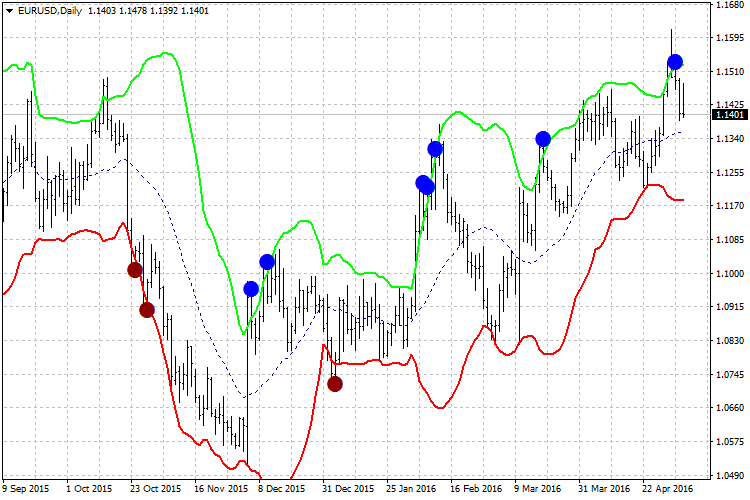The image size is (750, 500).
Task: Click the 25 Jan 2016 date label
Action: pyautogui.click(x=411, y=489)
